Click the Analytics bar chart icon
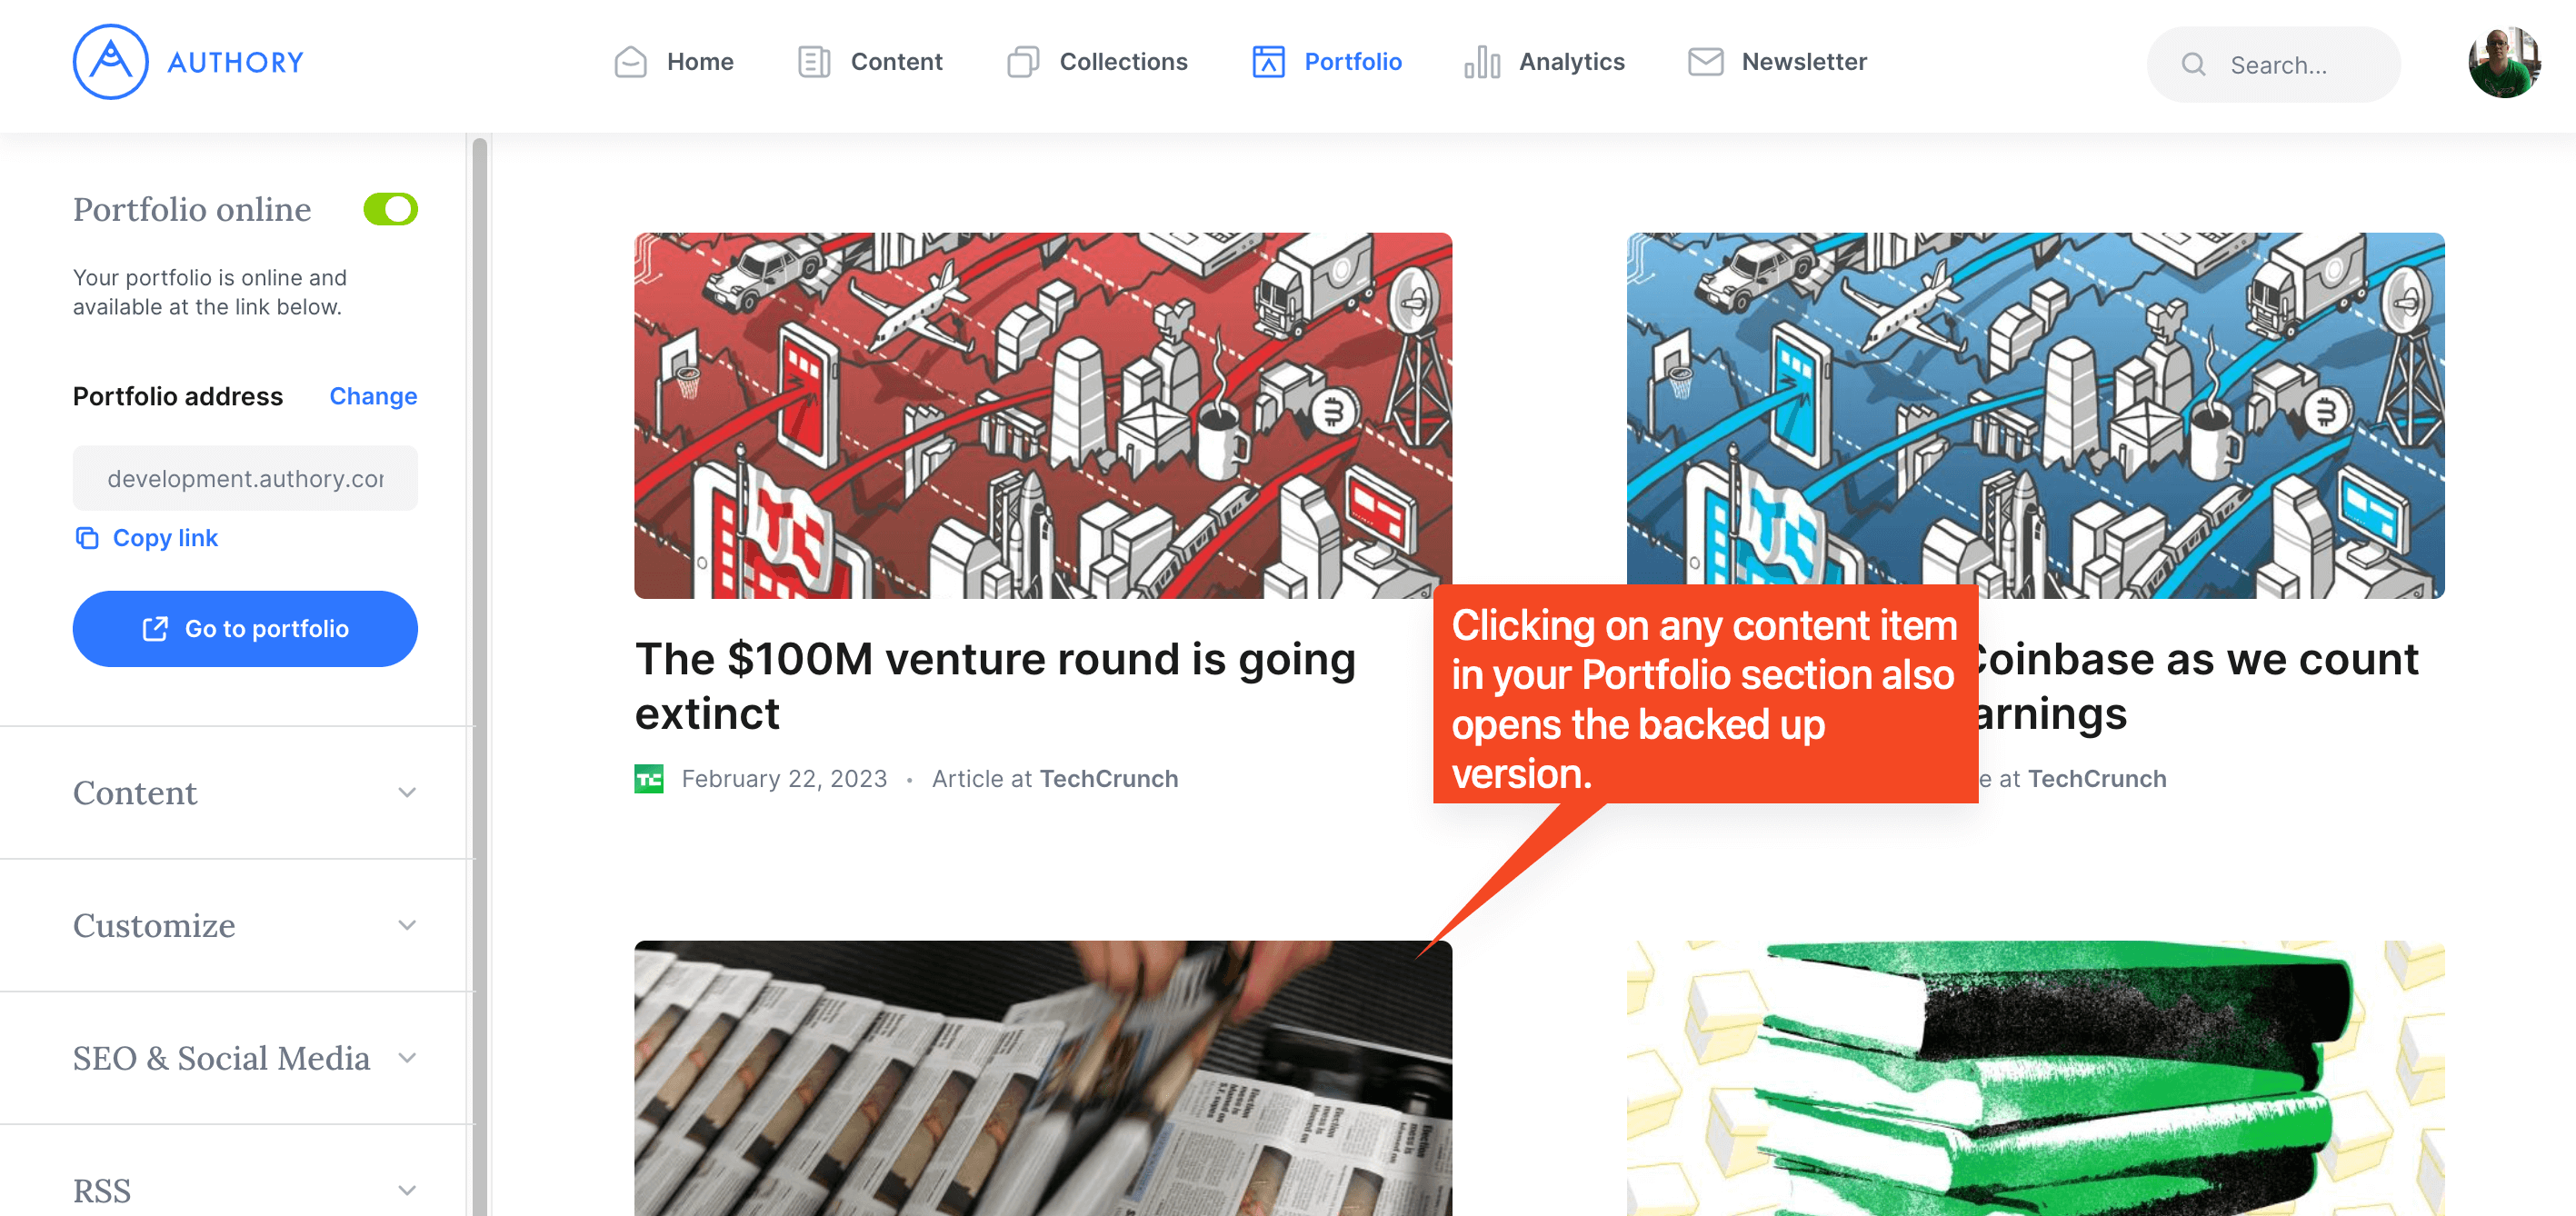This screenshot has width=2576, height=1216. 1482,62
